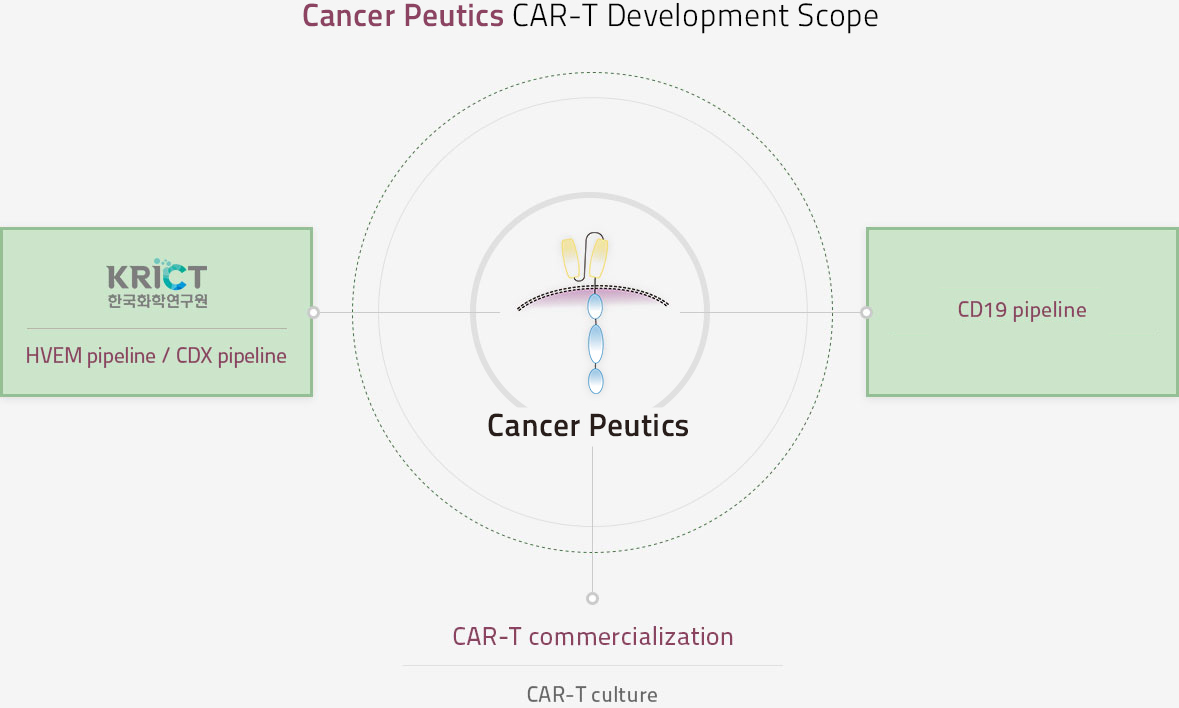Click the Cancer Peutics center label

588,425
